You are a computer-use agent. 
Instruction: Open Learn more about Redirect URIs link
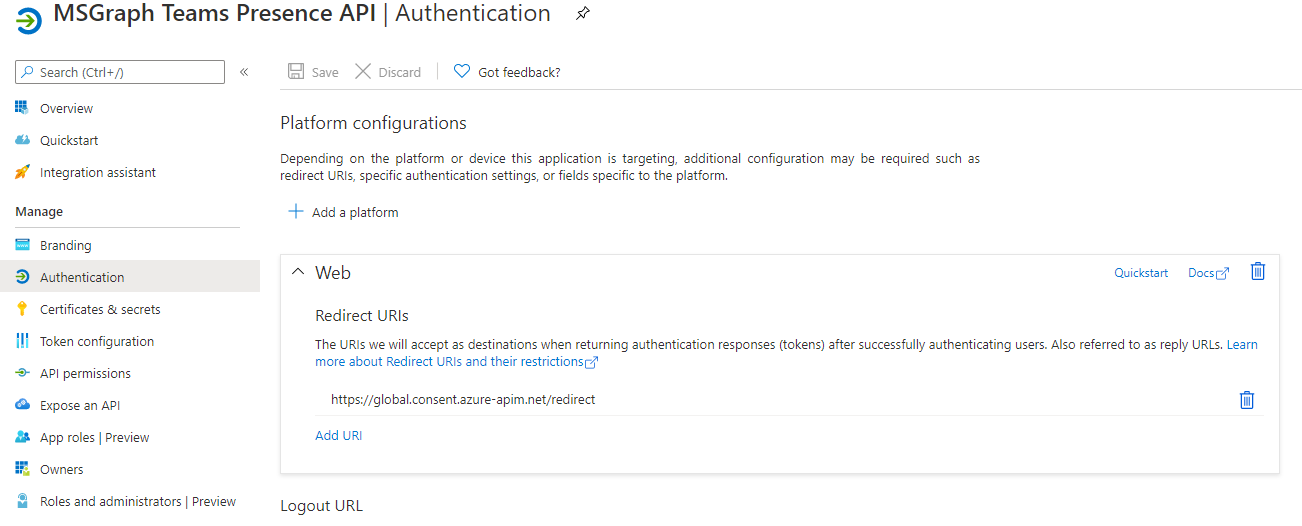786,353
